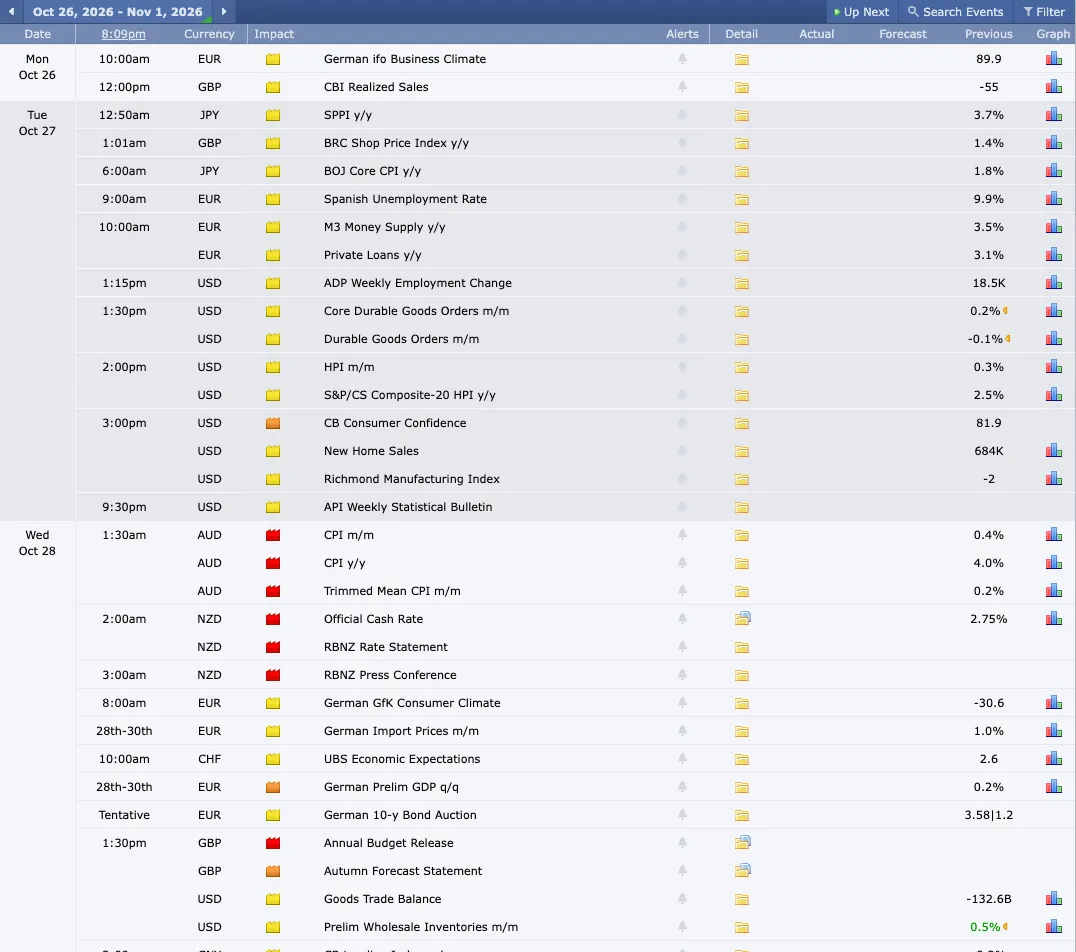Open detail folder for Autumn Forecast Statement
The width and height of the screenshot is (1076, 952).
click(x=742, y=870)
